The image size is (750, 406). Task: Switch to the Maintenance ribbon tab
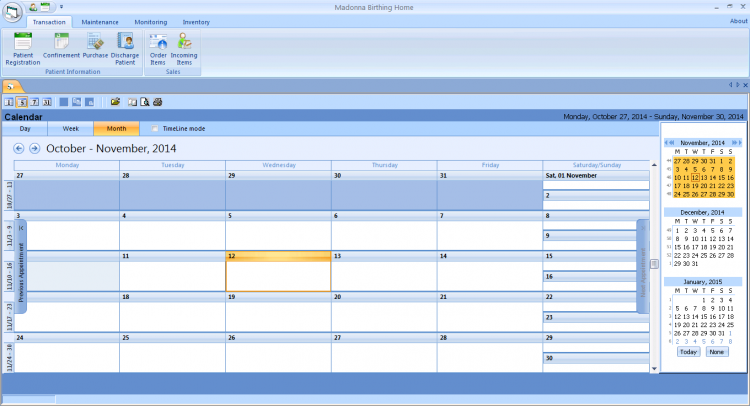[x=99, y=21]
